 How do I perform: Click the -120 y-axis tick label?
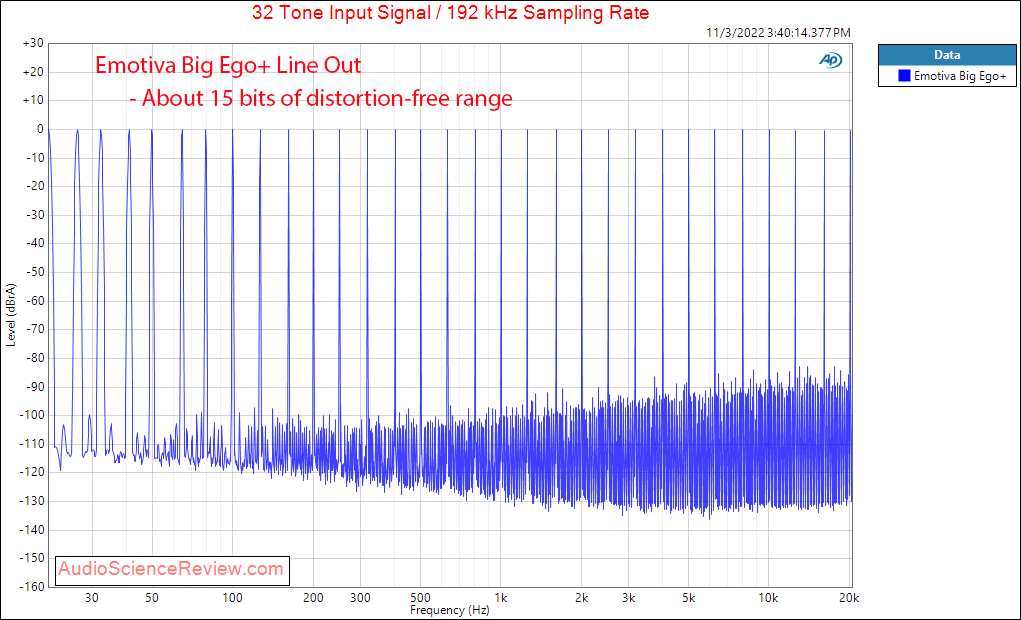click(31, 472)
